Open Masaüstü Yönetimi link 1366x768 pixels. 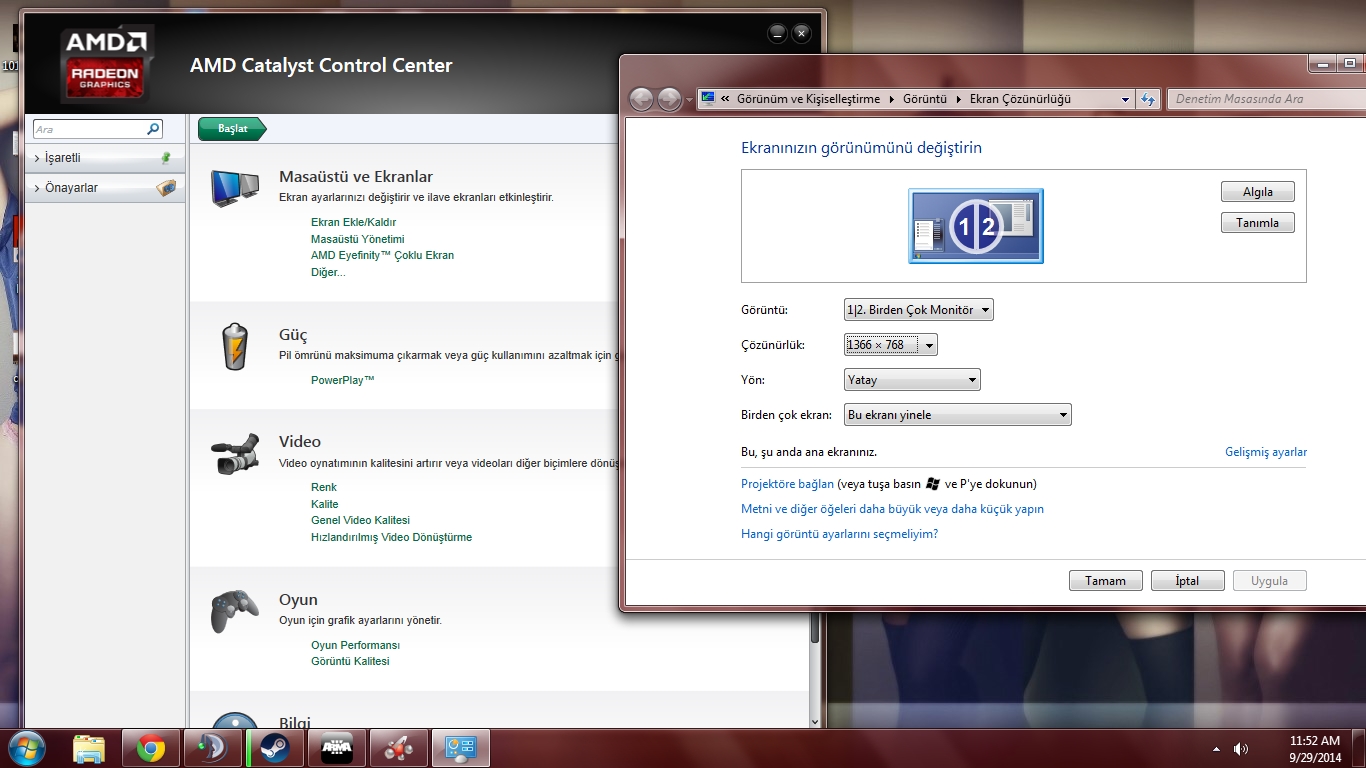357,239
